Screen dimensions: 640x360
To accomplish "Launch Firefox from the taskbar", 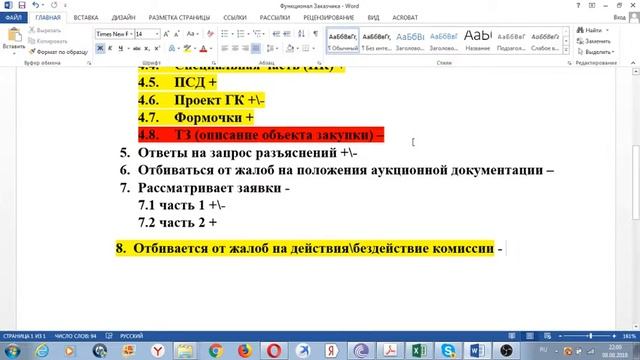I will click(x=244, y=351).
